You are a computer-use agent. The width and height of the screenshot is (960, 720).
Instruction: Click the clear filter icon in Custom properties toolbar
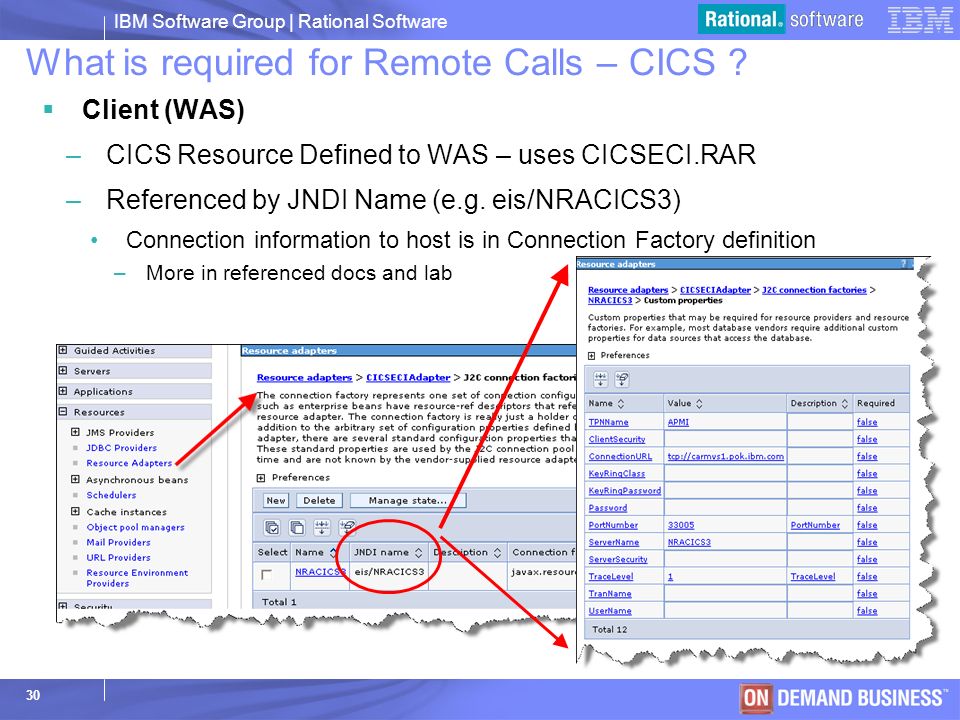[x=623, y=380]
